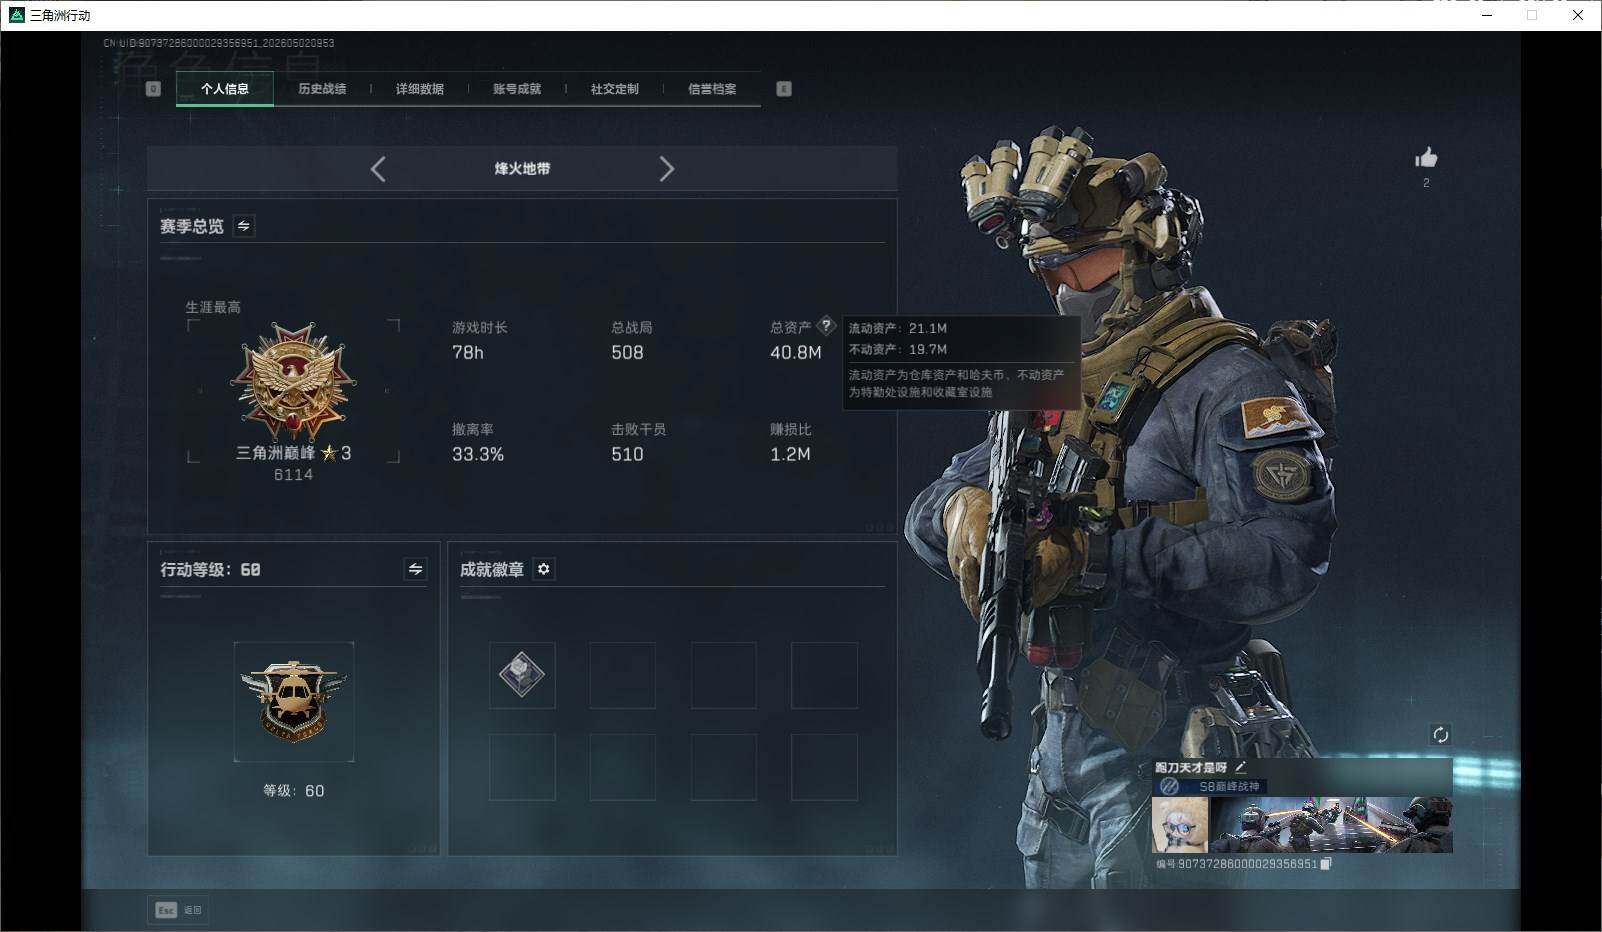Screen dimensions: 1602x932
Task: Toggle the 赛季总览 switch icon
Action: click(243, 226)
